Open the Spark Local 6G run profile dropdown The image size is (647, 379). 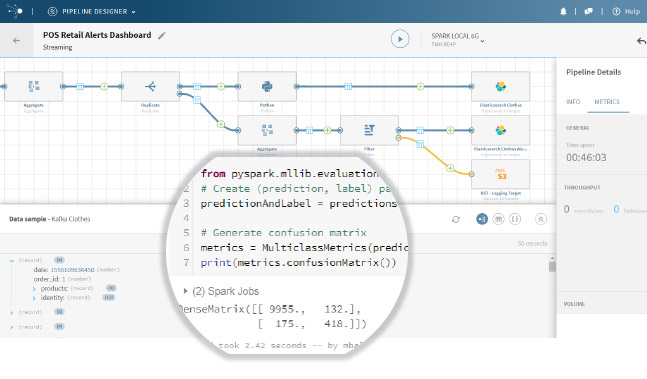coord(458,40)
